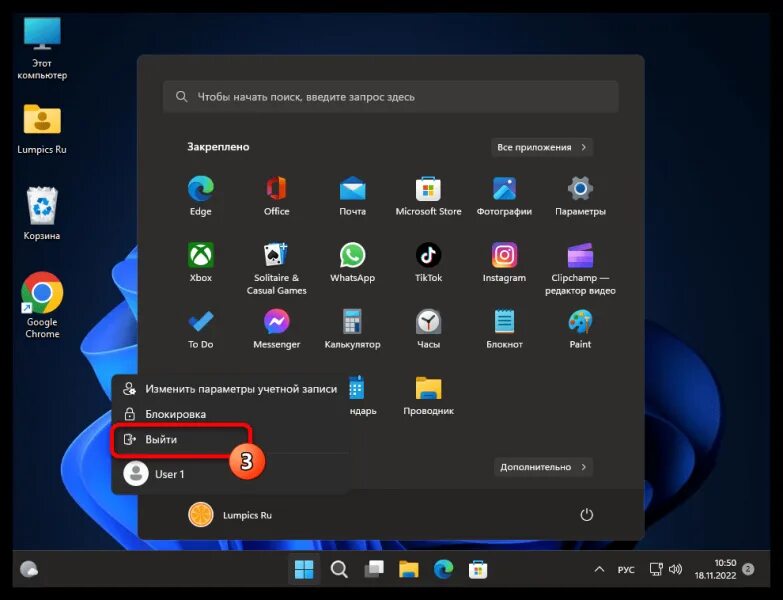Open the Paint app
Image resolution: width=783 pixels, height=600 pixels.
tap(580, 328)
